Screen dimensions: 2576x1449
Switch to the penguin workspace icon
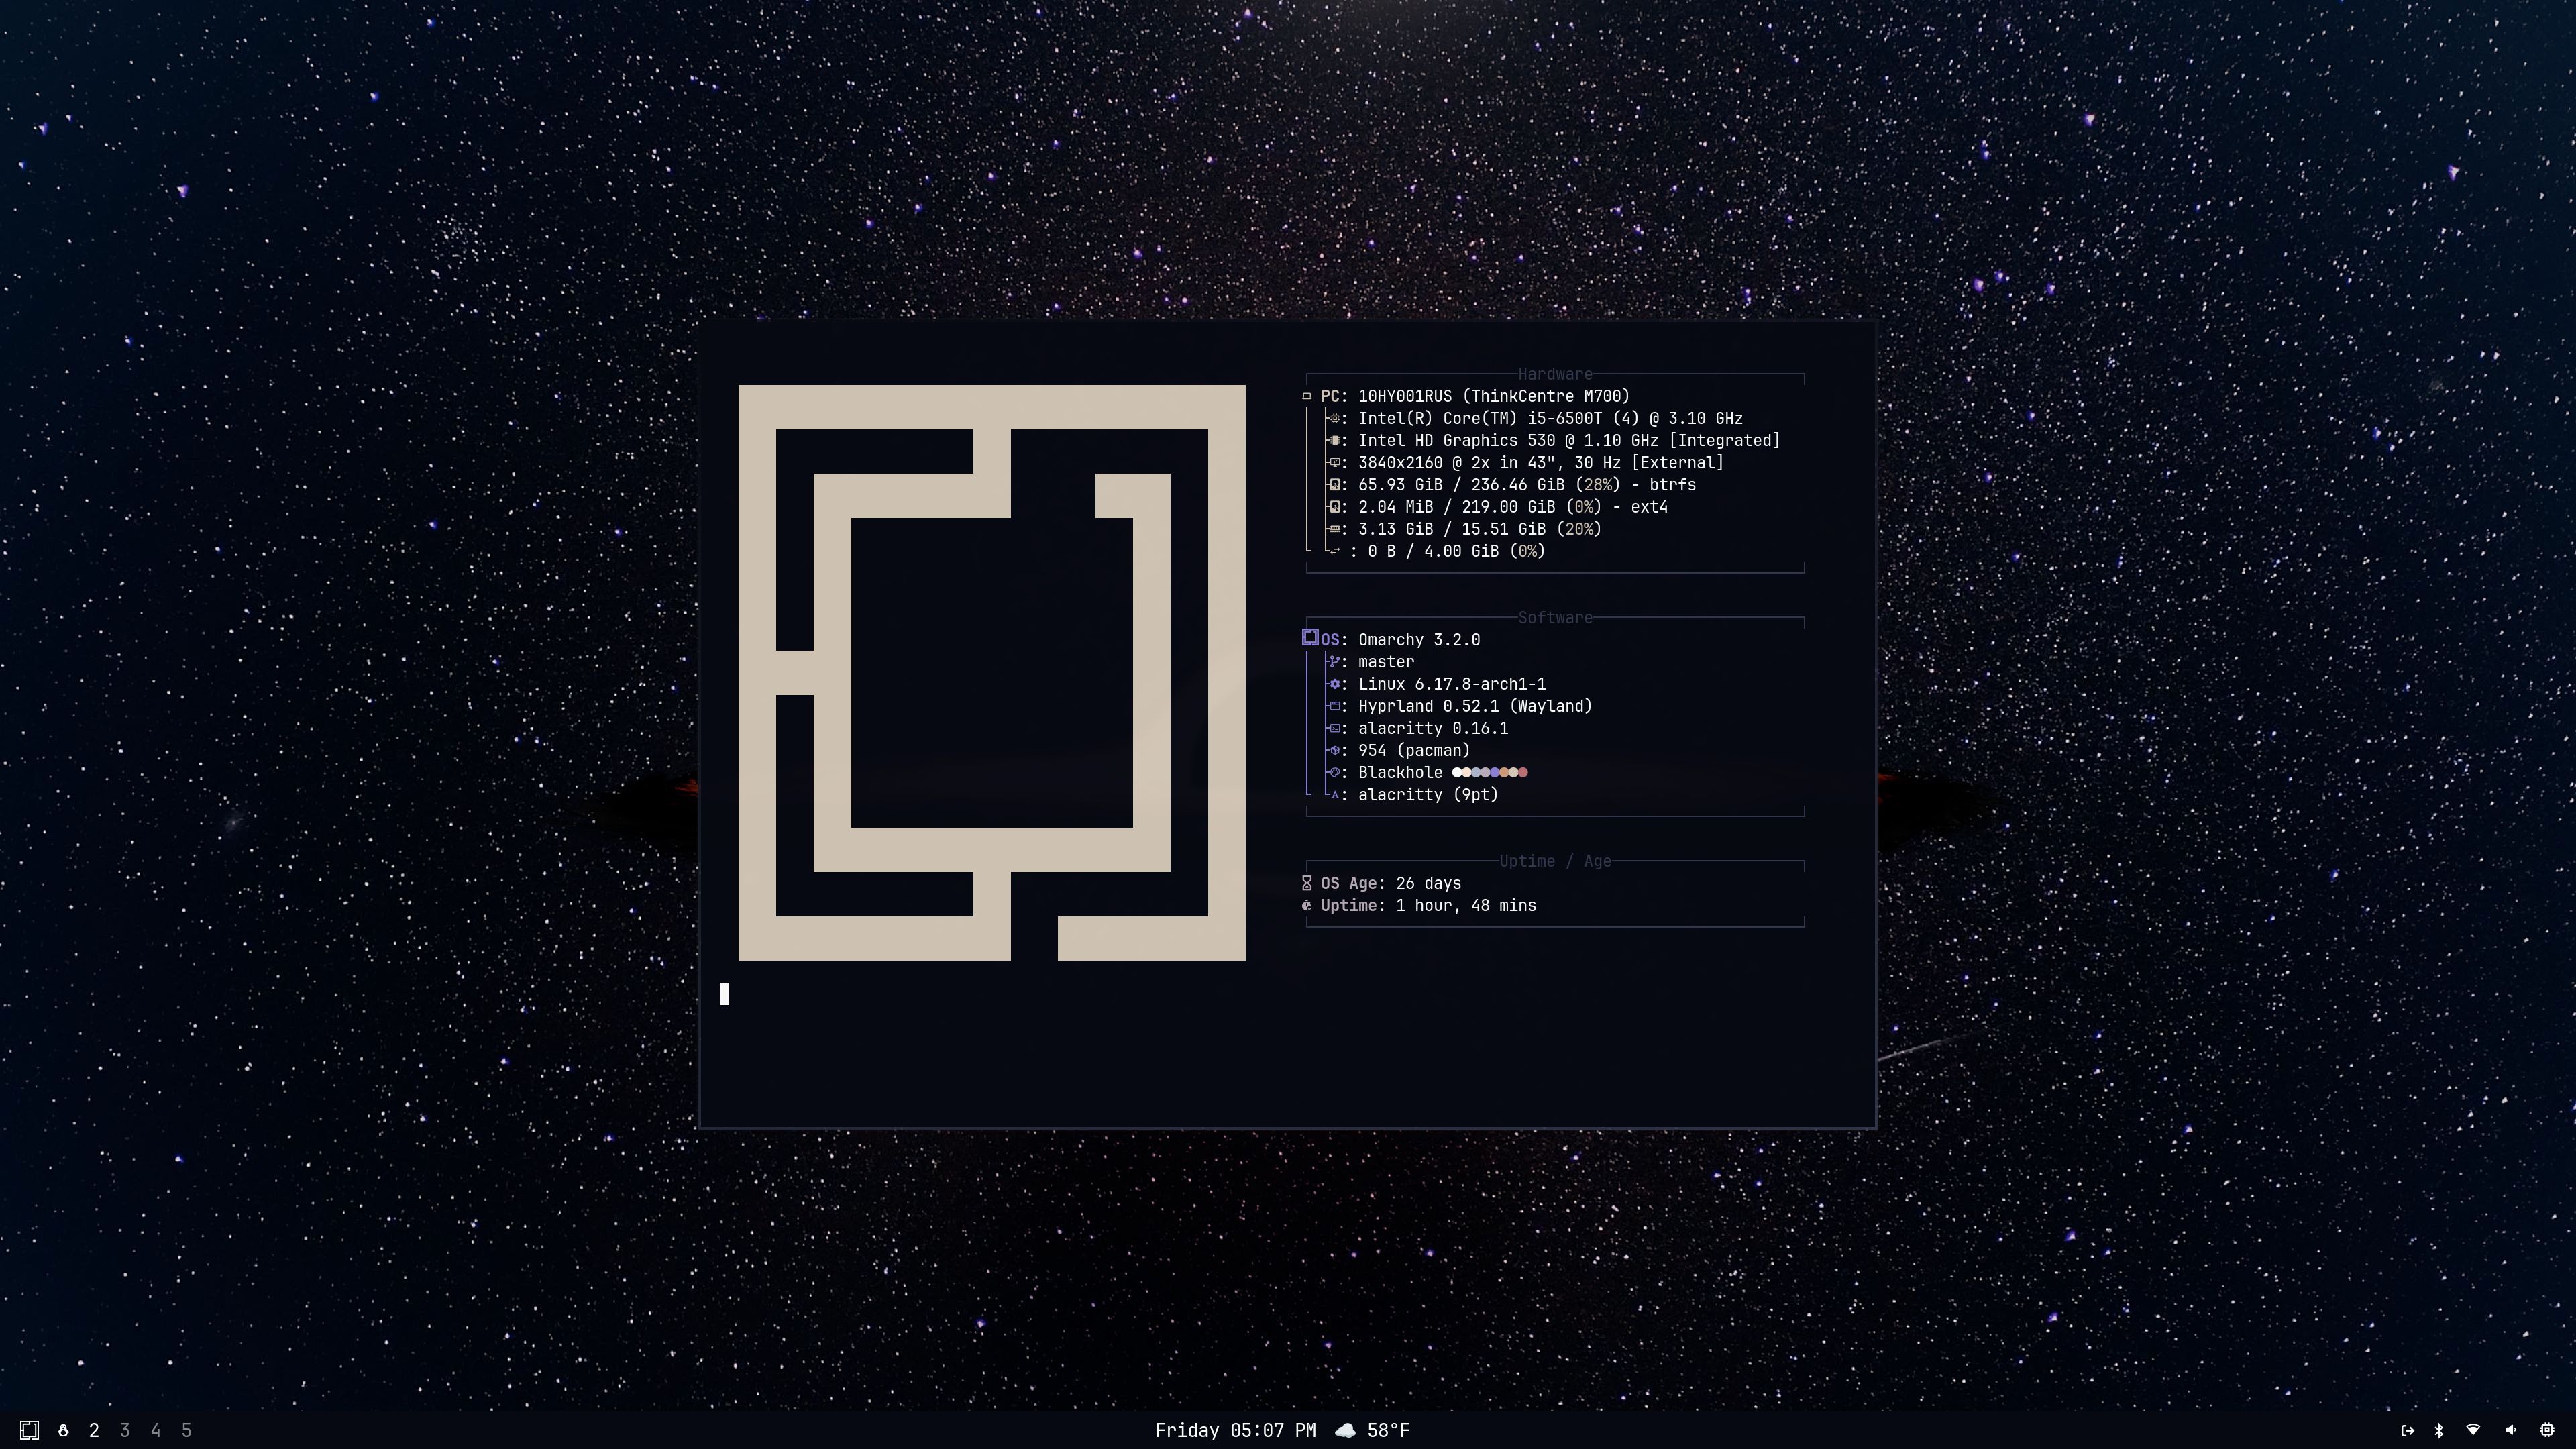coord(63,1430)
